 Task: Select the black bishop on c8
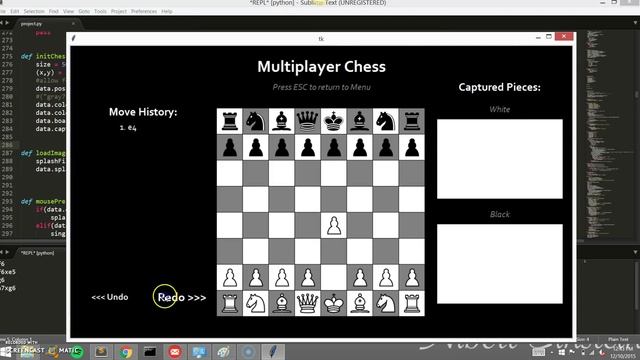point(282,121)
